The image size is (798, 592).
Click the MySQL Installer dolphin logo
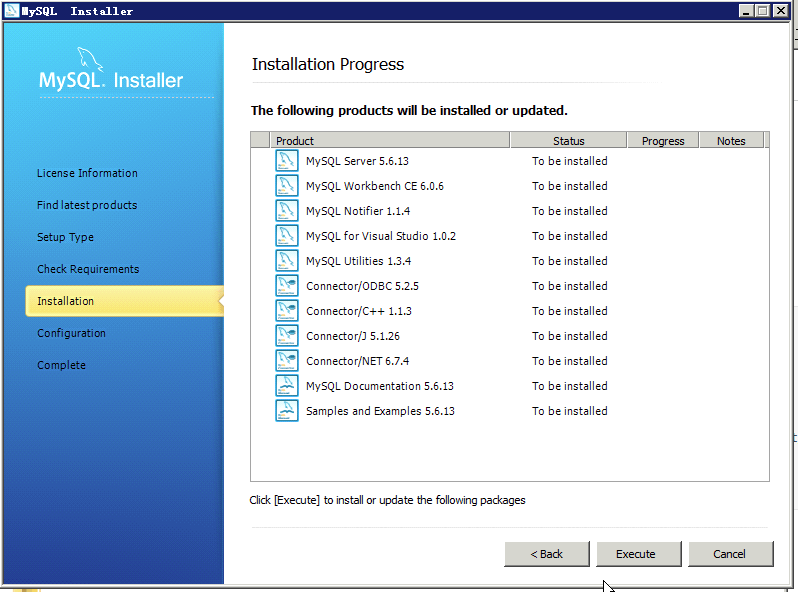tap(90, 60)
